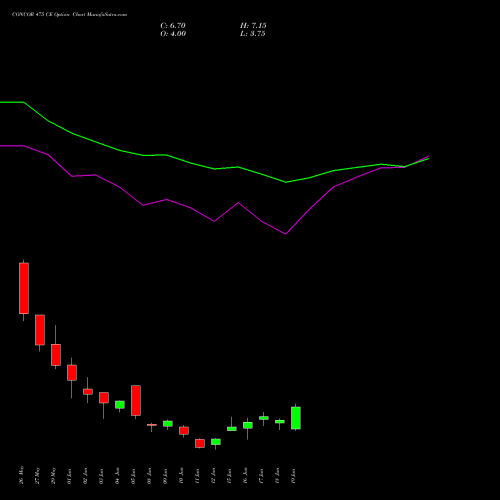
Task: Select the lowest red candle above 11 Jun
Action: [200, 443]
